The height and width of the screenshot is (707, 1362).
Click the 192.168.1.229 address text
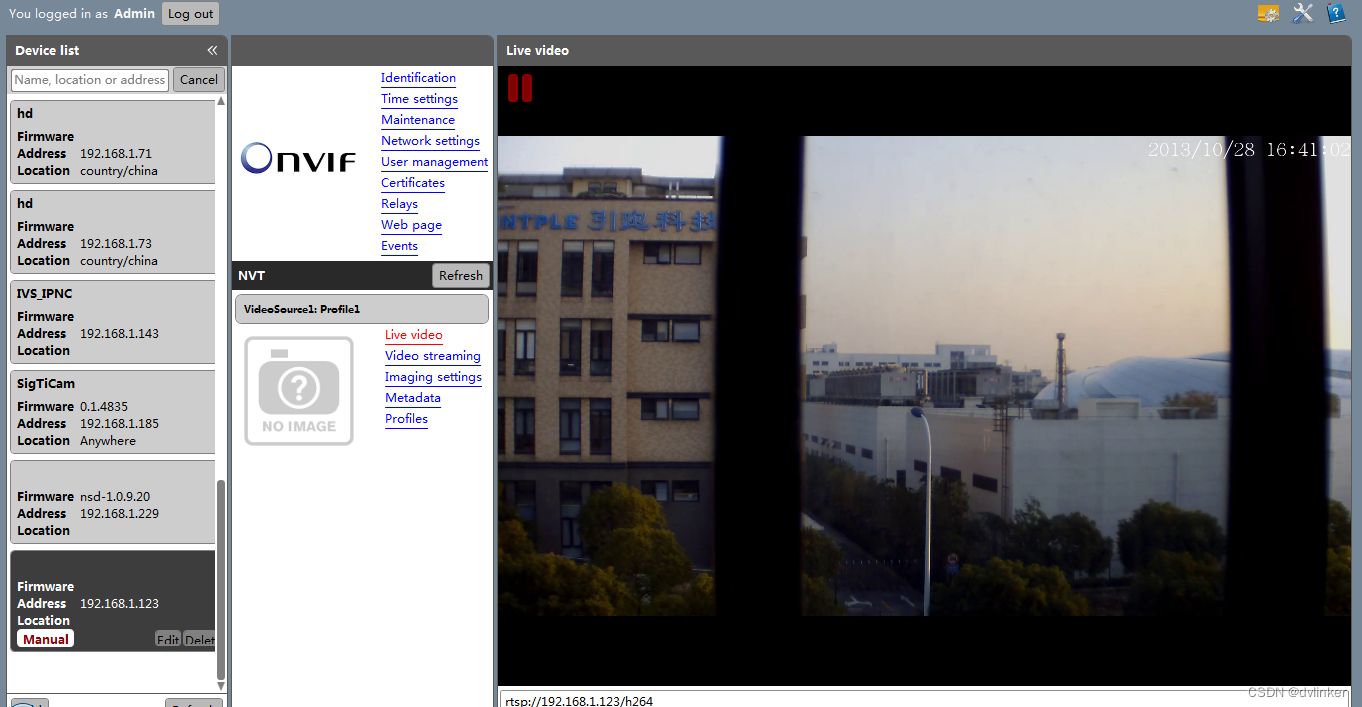click(x=119, y=514)
